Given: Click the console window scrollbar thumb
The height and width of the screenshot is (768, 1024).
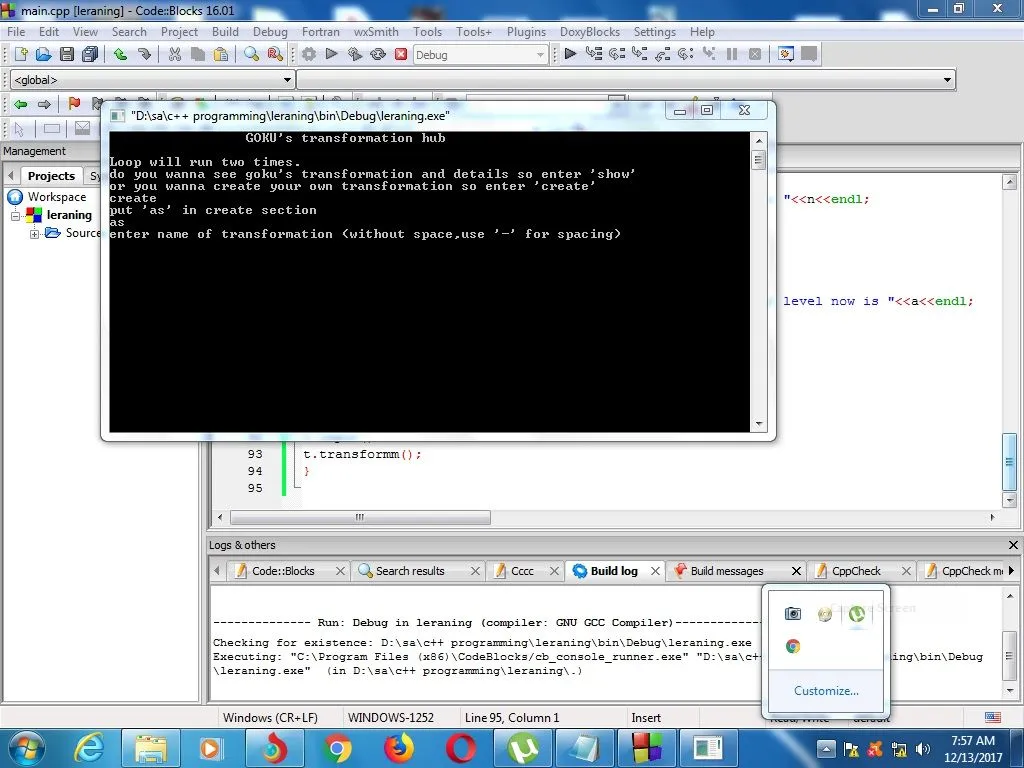Looking at the screenshot, I should tap(758, 160).
